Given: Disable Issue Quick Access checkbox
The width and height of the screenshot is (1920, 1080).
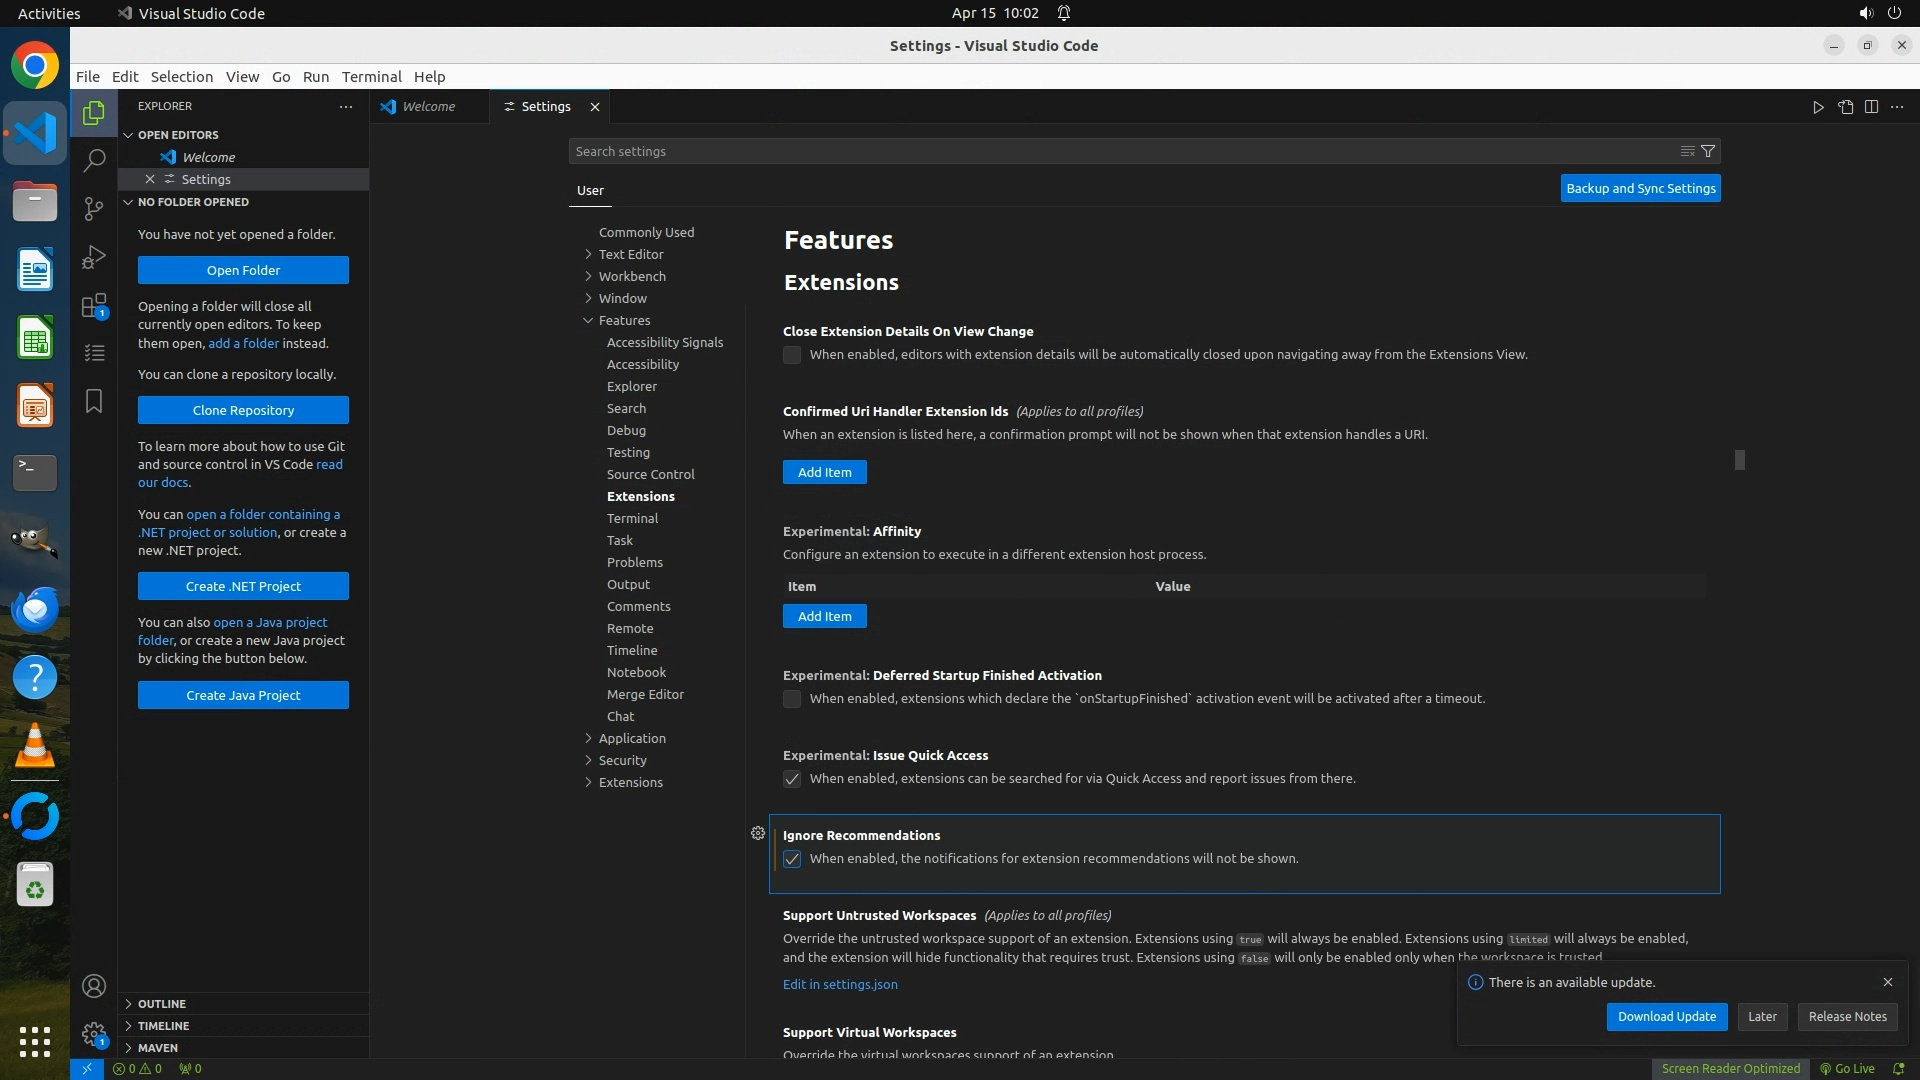Looking at the screenshot, I should point(792,779).
